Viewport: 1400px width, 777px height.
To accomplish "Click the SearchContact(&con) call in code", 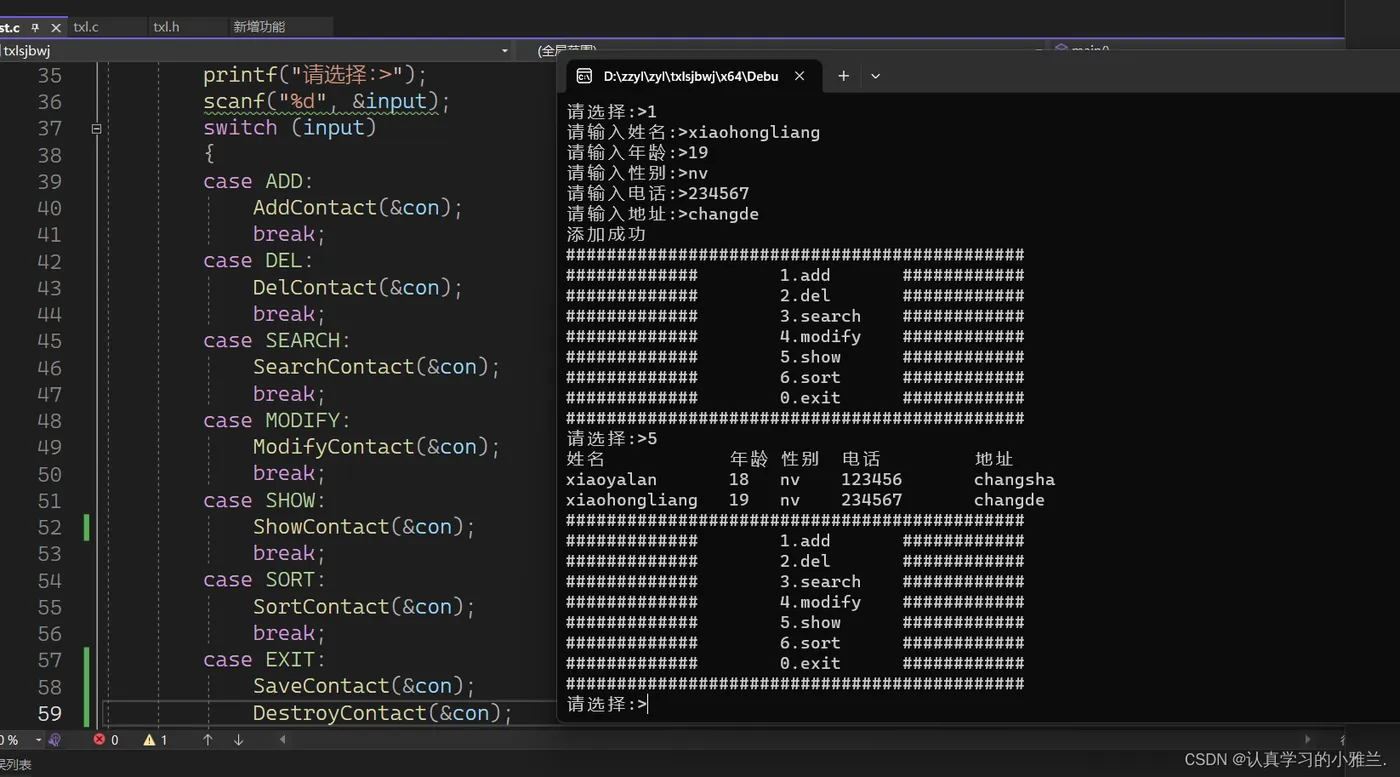I will pos(376,367).
